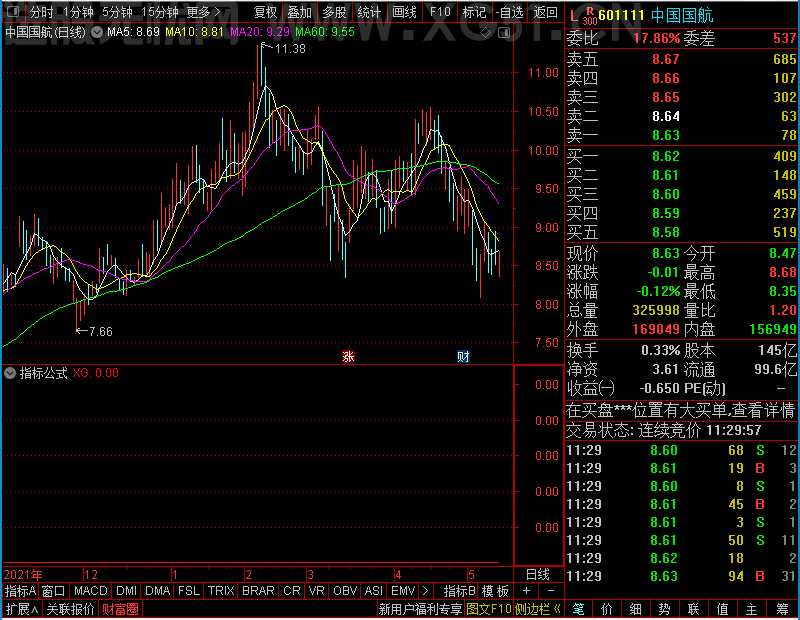Click the 返回 back button
This screenshot has width=800, height=620.
546,12
